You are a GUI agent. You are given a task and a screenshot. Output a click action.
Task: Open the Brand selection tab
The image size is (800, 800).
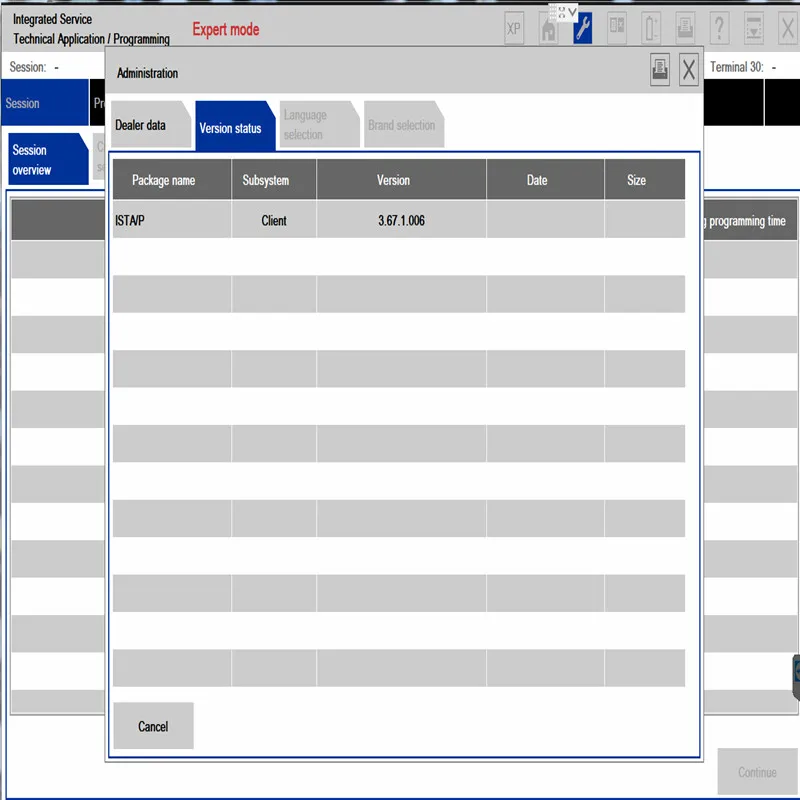404,125
